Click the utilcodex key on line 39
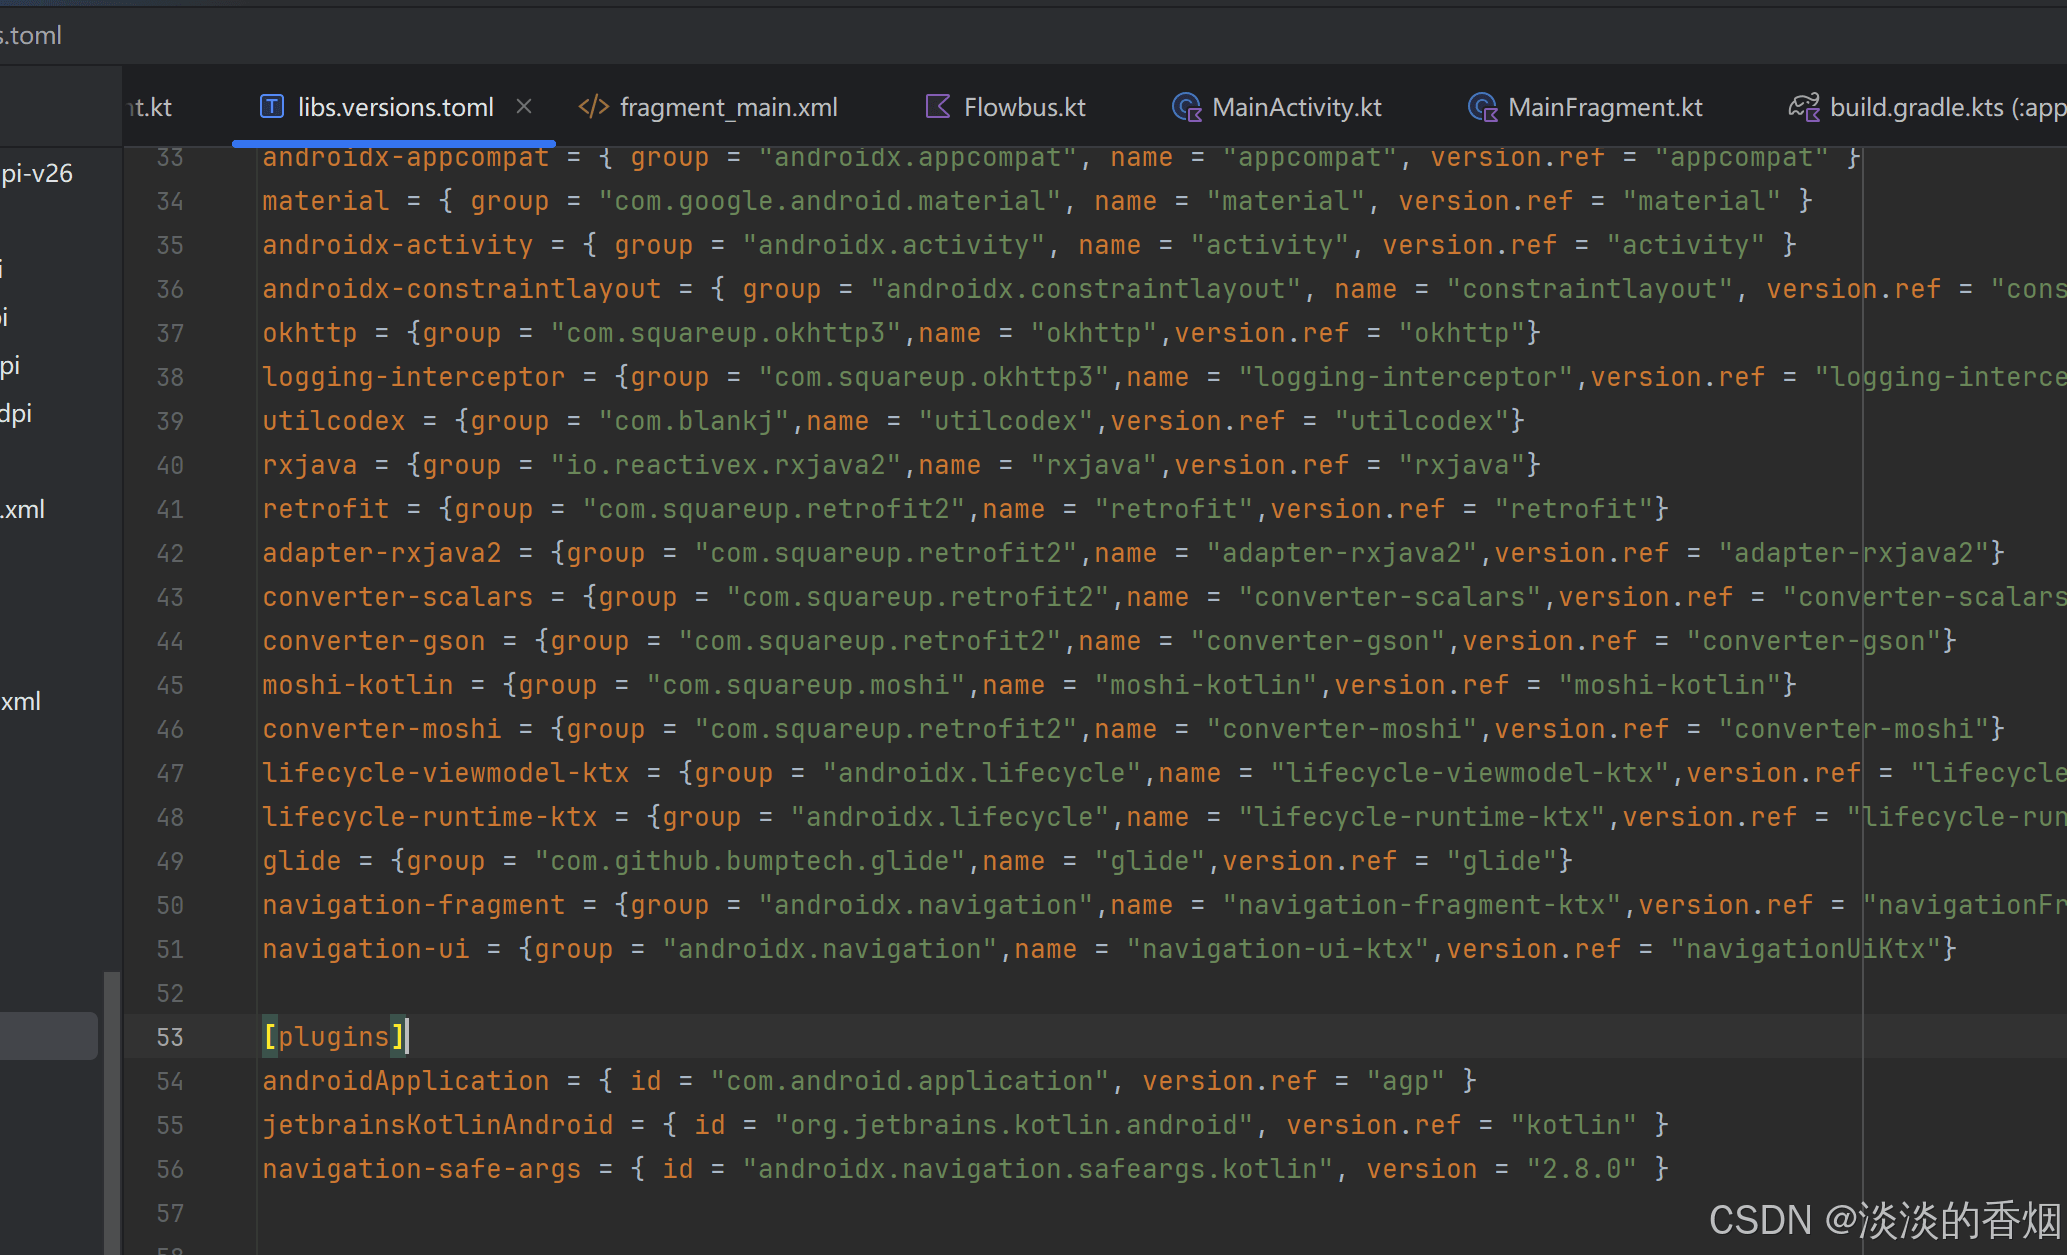This screenshot has width=2067, height=1255. (x=334, y=421)
